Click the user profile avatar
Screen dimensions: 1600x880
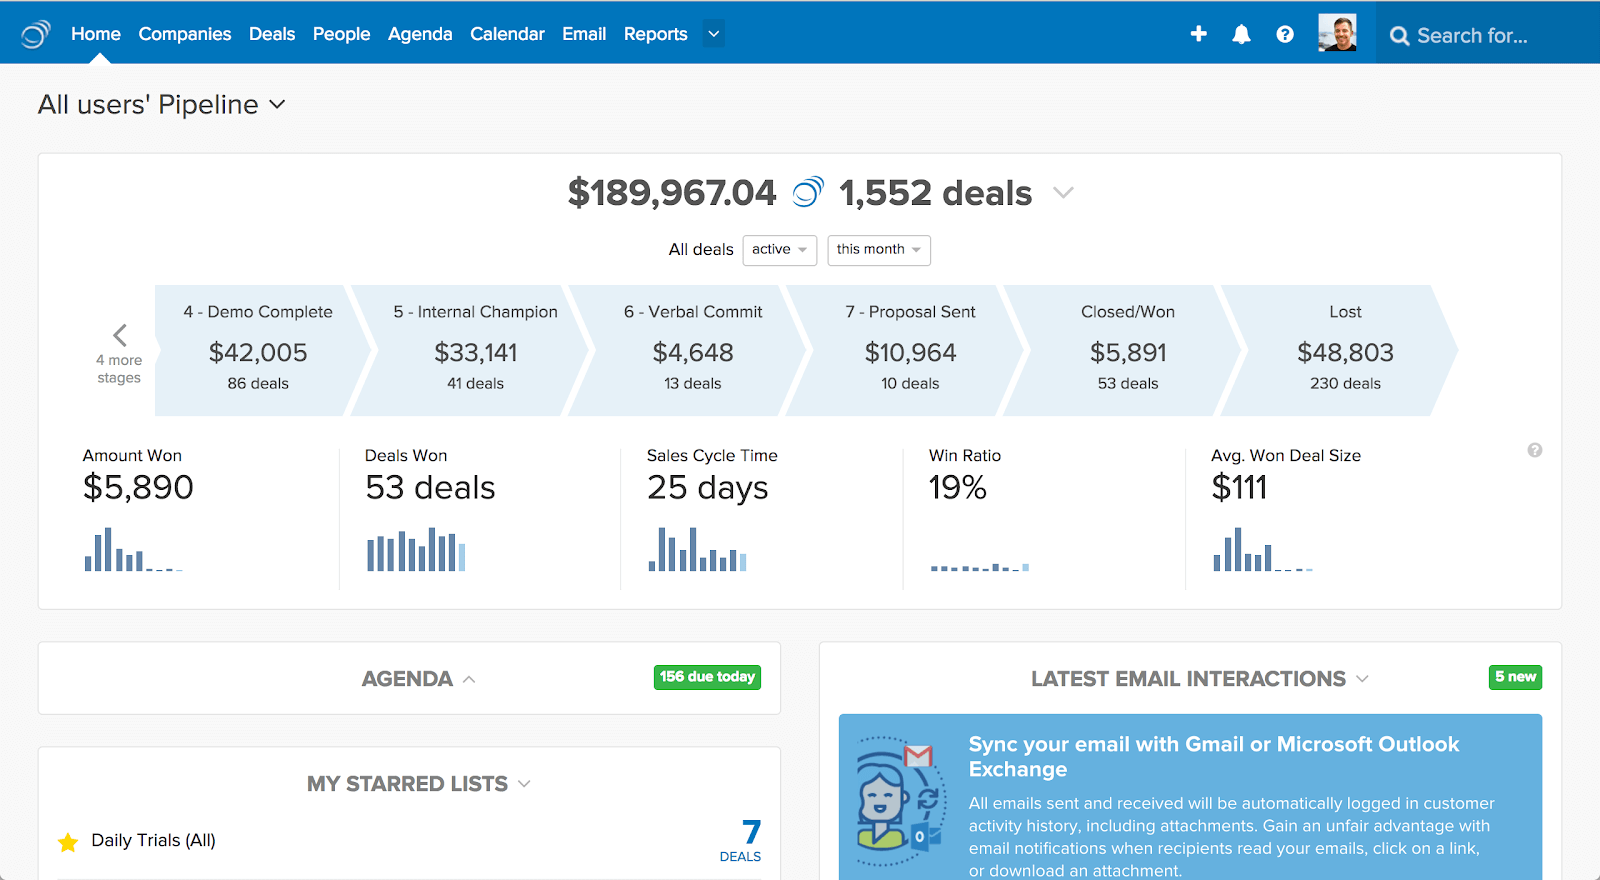tap(1337, 33)
